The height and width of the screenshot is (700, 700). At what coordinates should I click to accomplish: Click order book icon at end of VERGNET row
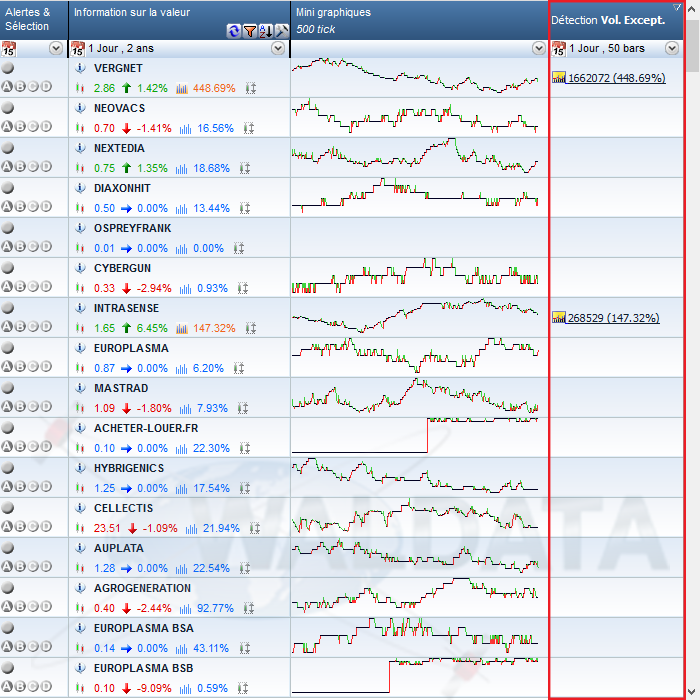coord(251,88)
